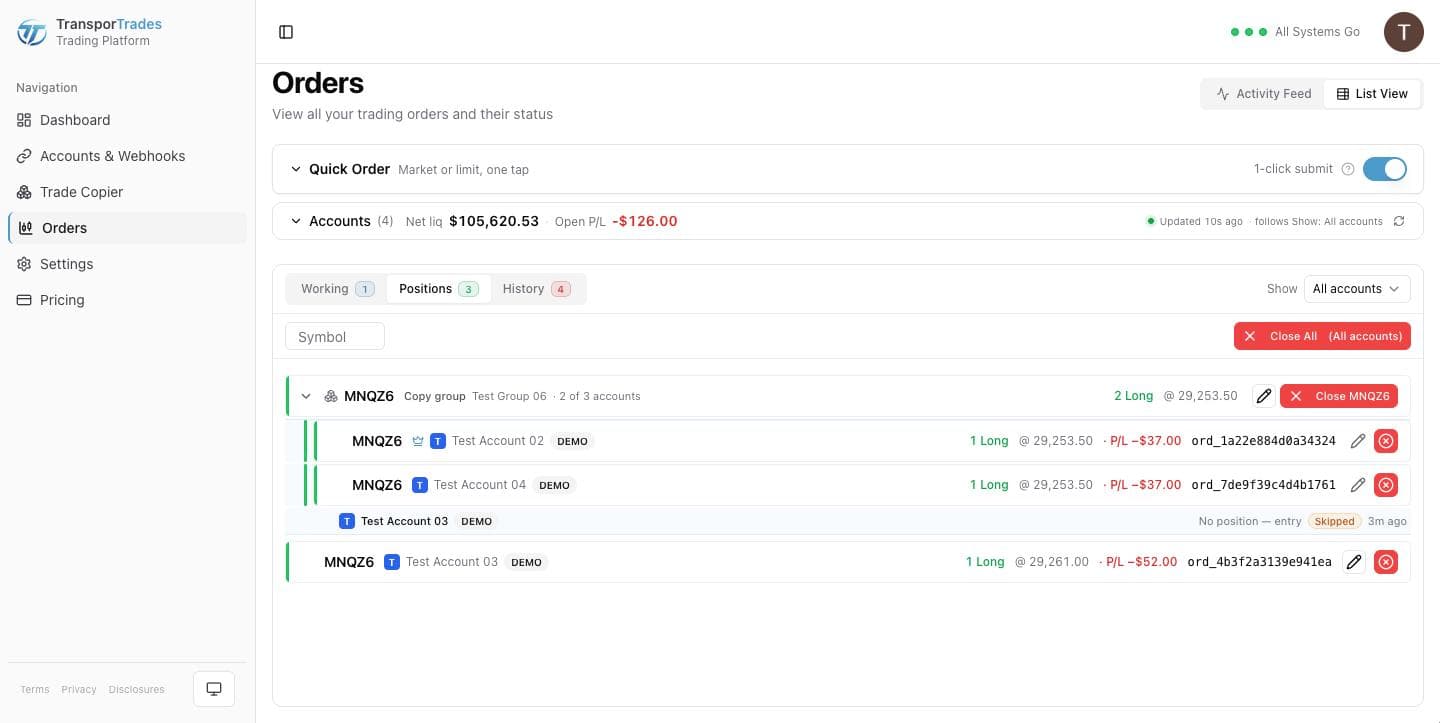1440x723 pixels.
Task: Open the Disclosures link
Action: coord(137,689)
